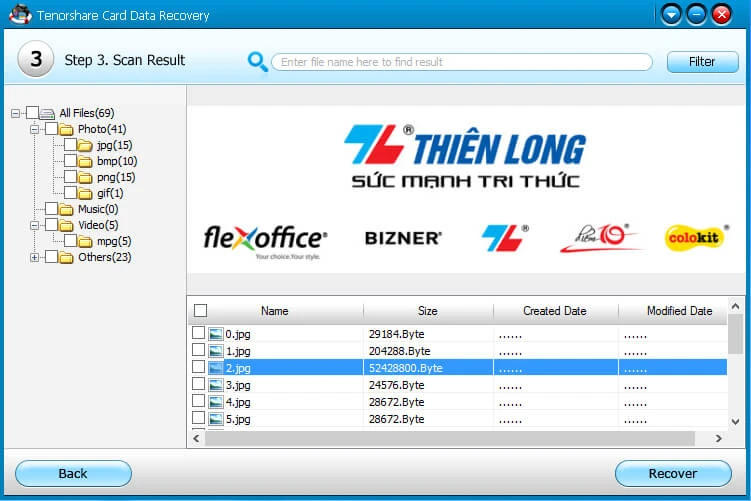Select mpg(5) label in the tree
This screenshot has height=501, width=751.
(114, 241)
